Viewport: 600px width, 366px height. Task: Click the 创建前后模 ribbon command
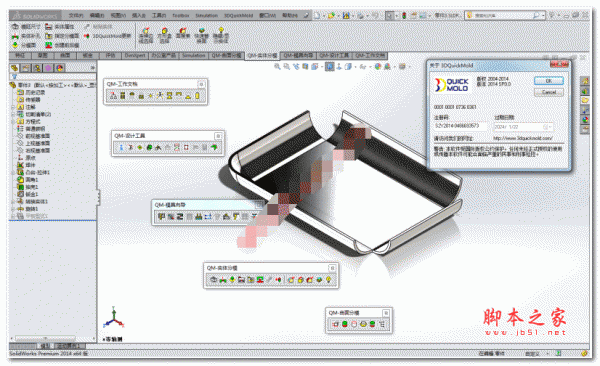pos(62,45)
